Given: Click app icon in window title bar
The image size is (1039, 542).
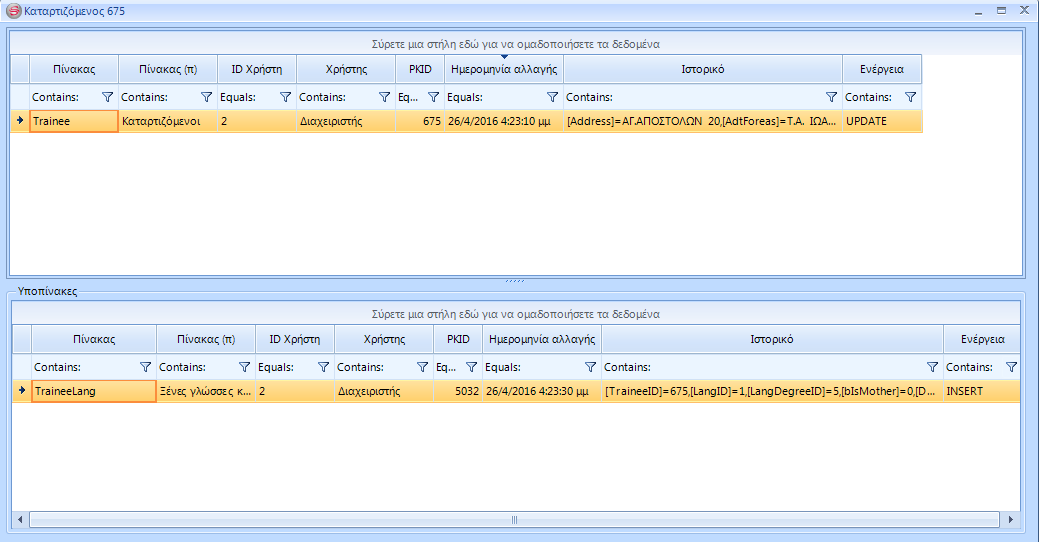Looking at the screenshot, I should click(14, 10).
